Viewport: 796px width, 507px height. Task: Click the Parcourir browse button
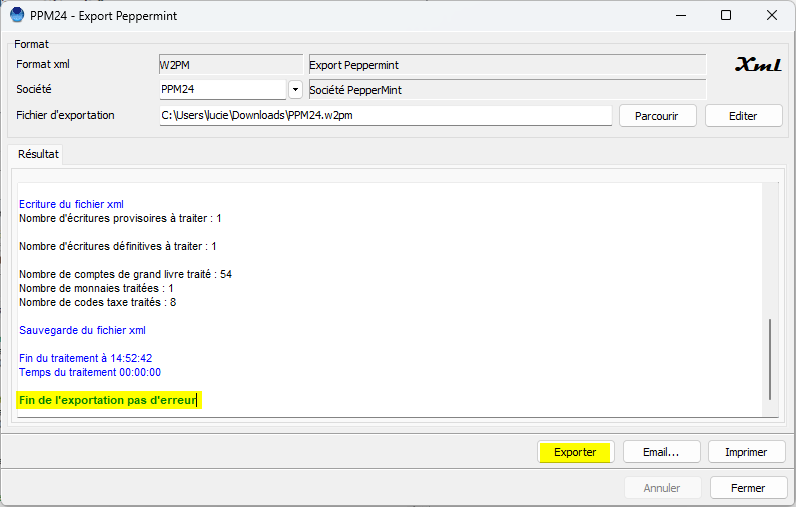pos(657,116)
